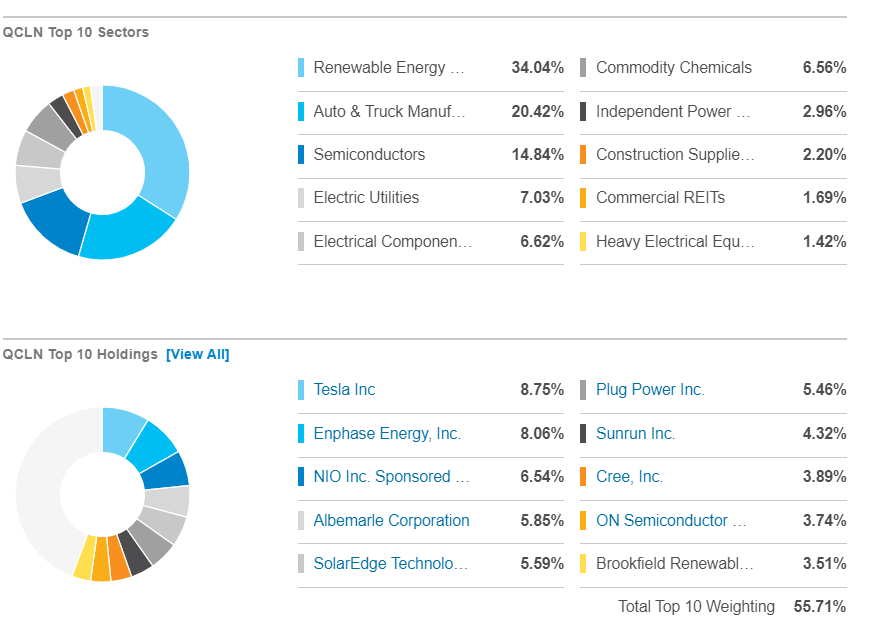The height and width of the screenshot is (619, 877).
Task: Click the Semiconductors legend color swatch
Action: [x=301, y=154]
